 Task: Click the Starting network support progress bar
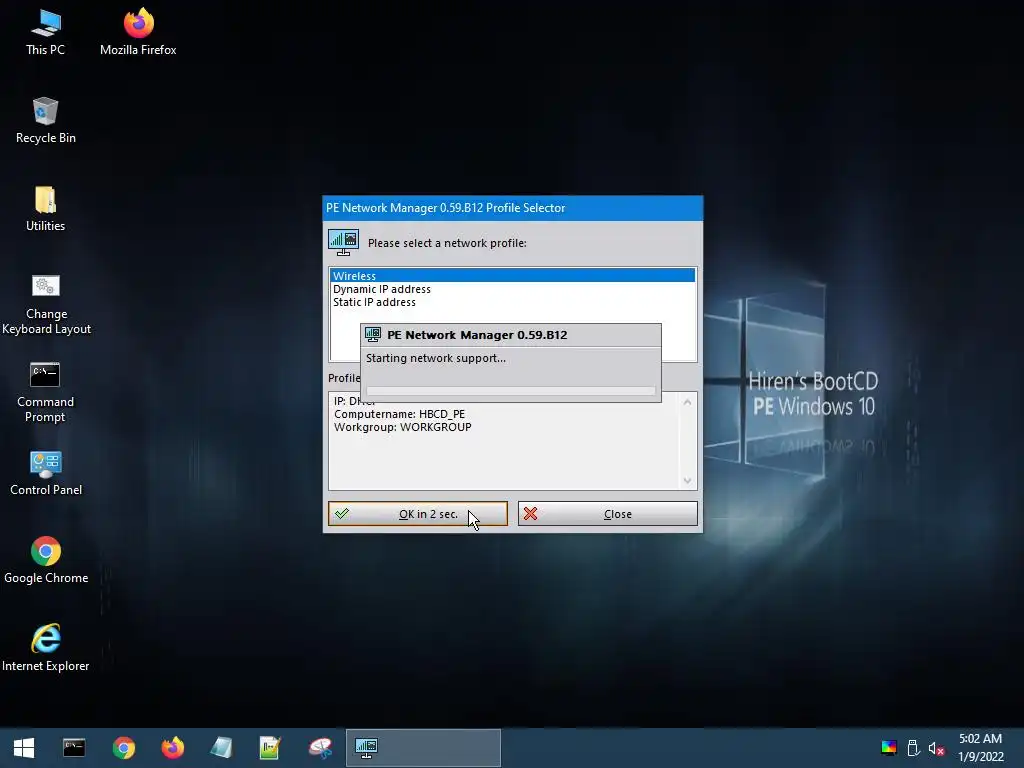point(511,391)
